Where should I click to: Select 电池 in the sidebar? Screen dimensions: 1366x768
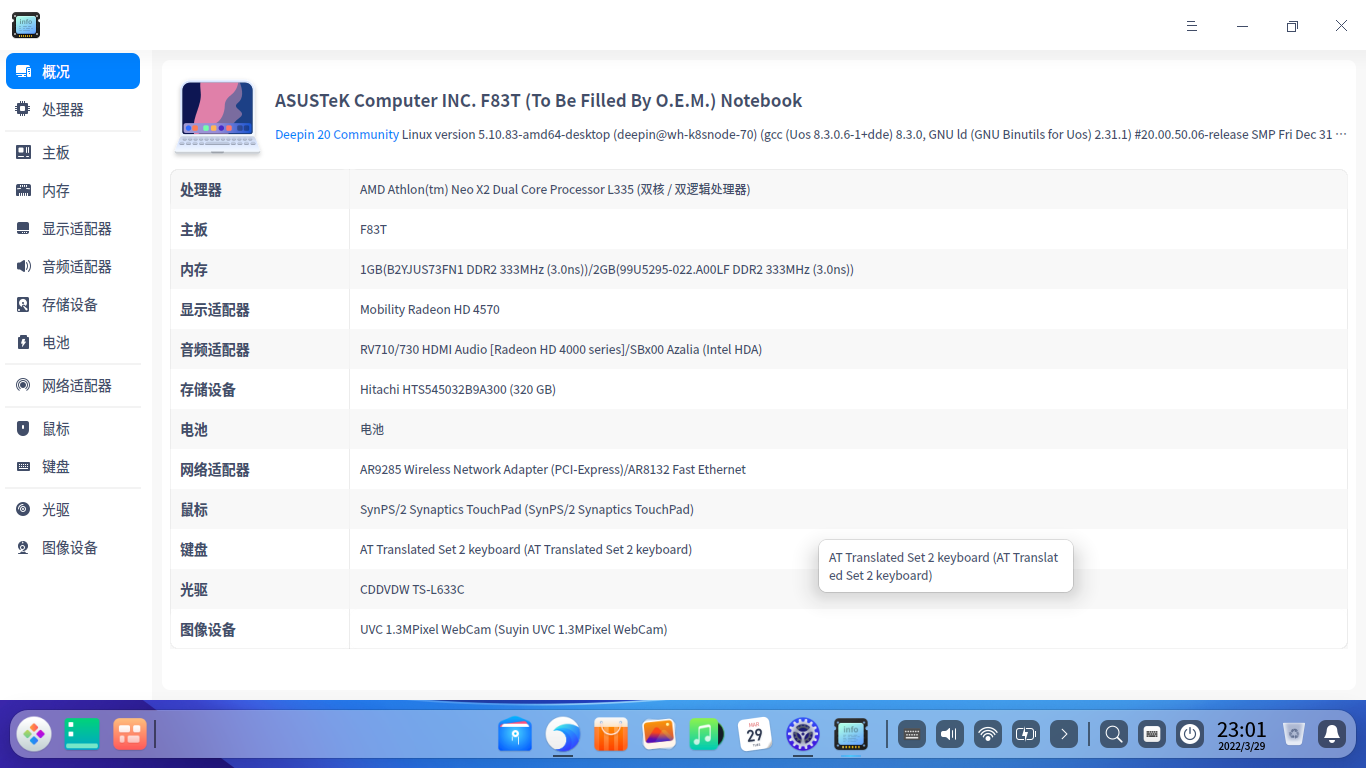tap(73, 342)
